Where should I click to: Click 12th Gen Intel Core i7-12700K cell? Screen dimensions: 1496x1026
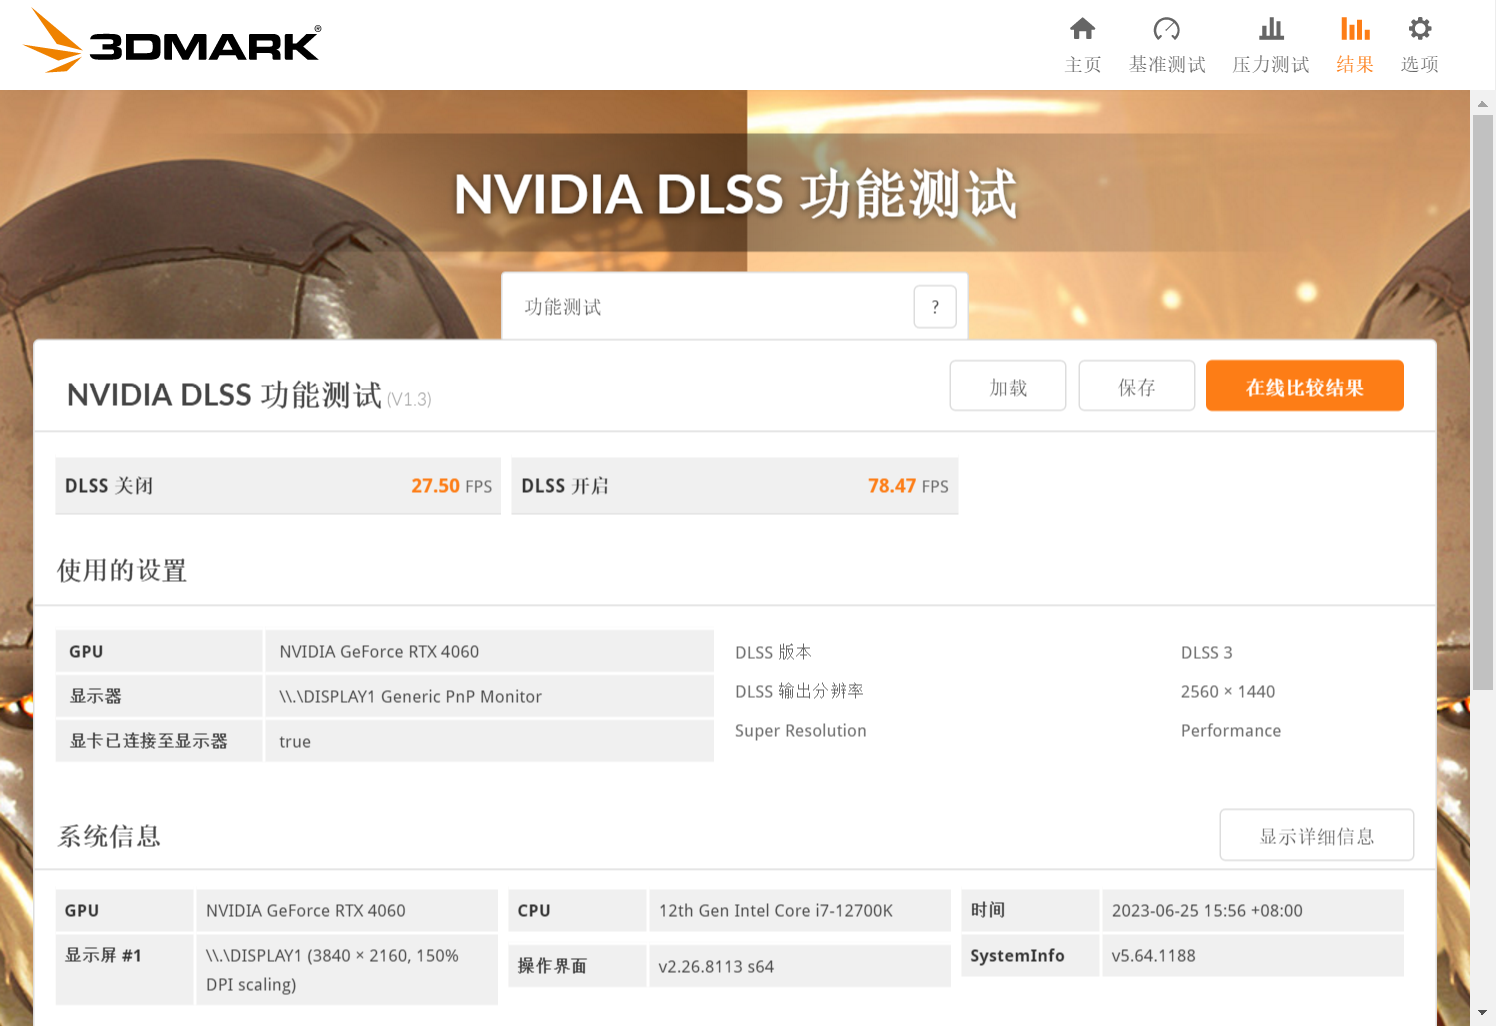click(x=800, y=910)
